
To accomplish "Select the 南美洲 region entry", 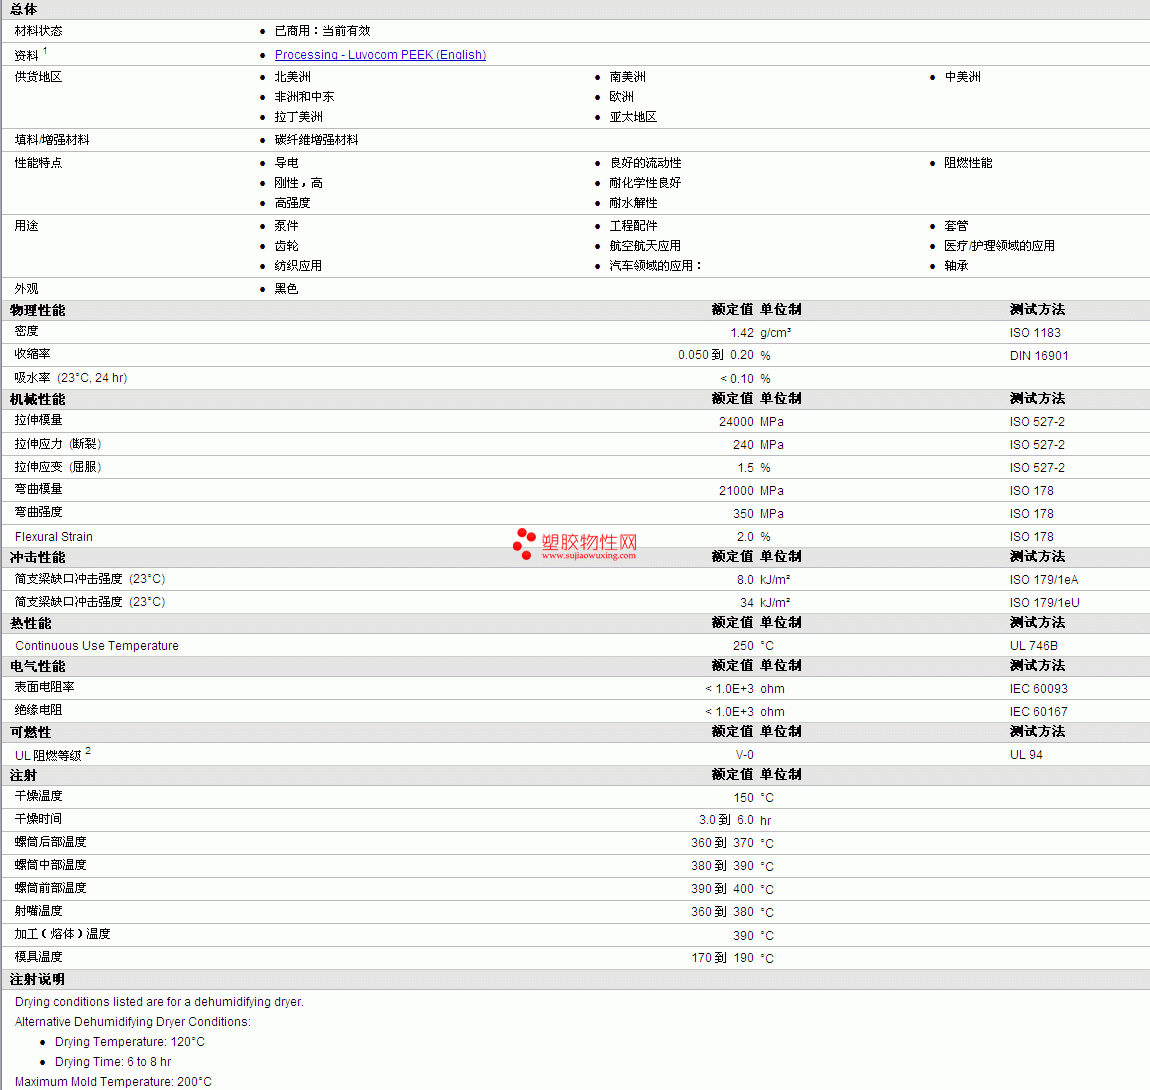I will (x=628, y=77).
